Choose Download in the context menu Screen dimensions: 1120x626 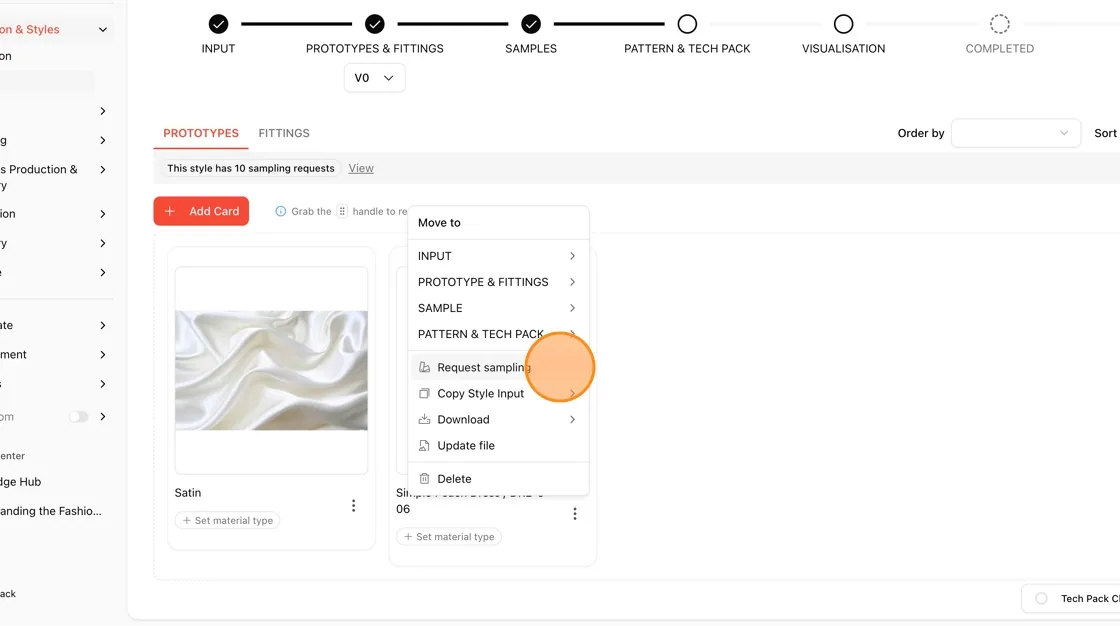tap(498, 419)
